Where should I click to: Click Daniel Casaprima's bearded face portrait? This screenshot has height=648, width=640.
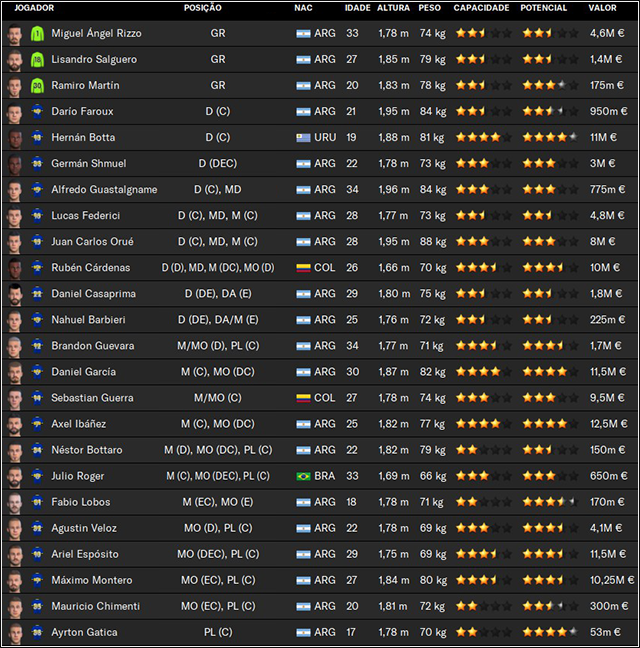(15, 294)
